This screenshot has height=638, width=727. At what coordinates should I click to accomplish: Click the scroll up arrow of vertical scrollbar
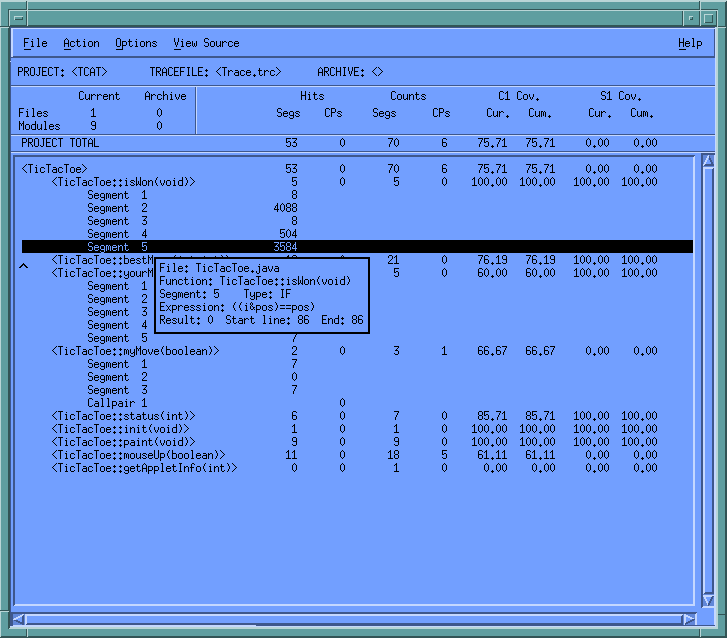coord(708,161)
